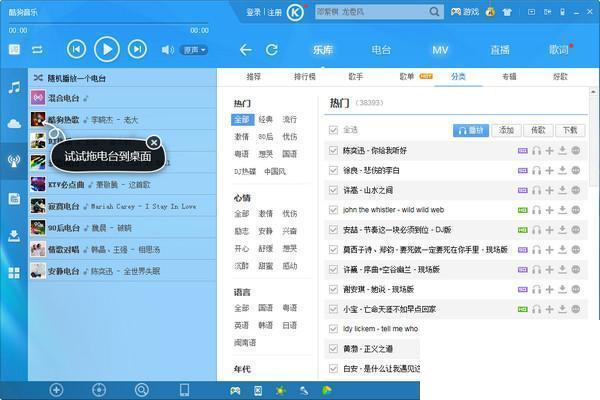Click the round K logo icon
Image resolution: width=600 pixels, height=400 pixels.
(x=295, y=13)
